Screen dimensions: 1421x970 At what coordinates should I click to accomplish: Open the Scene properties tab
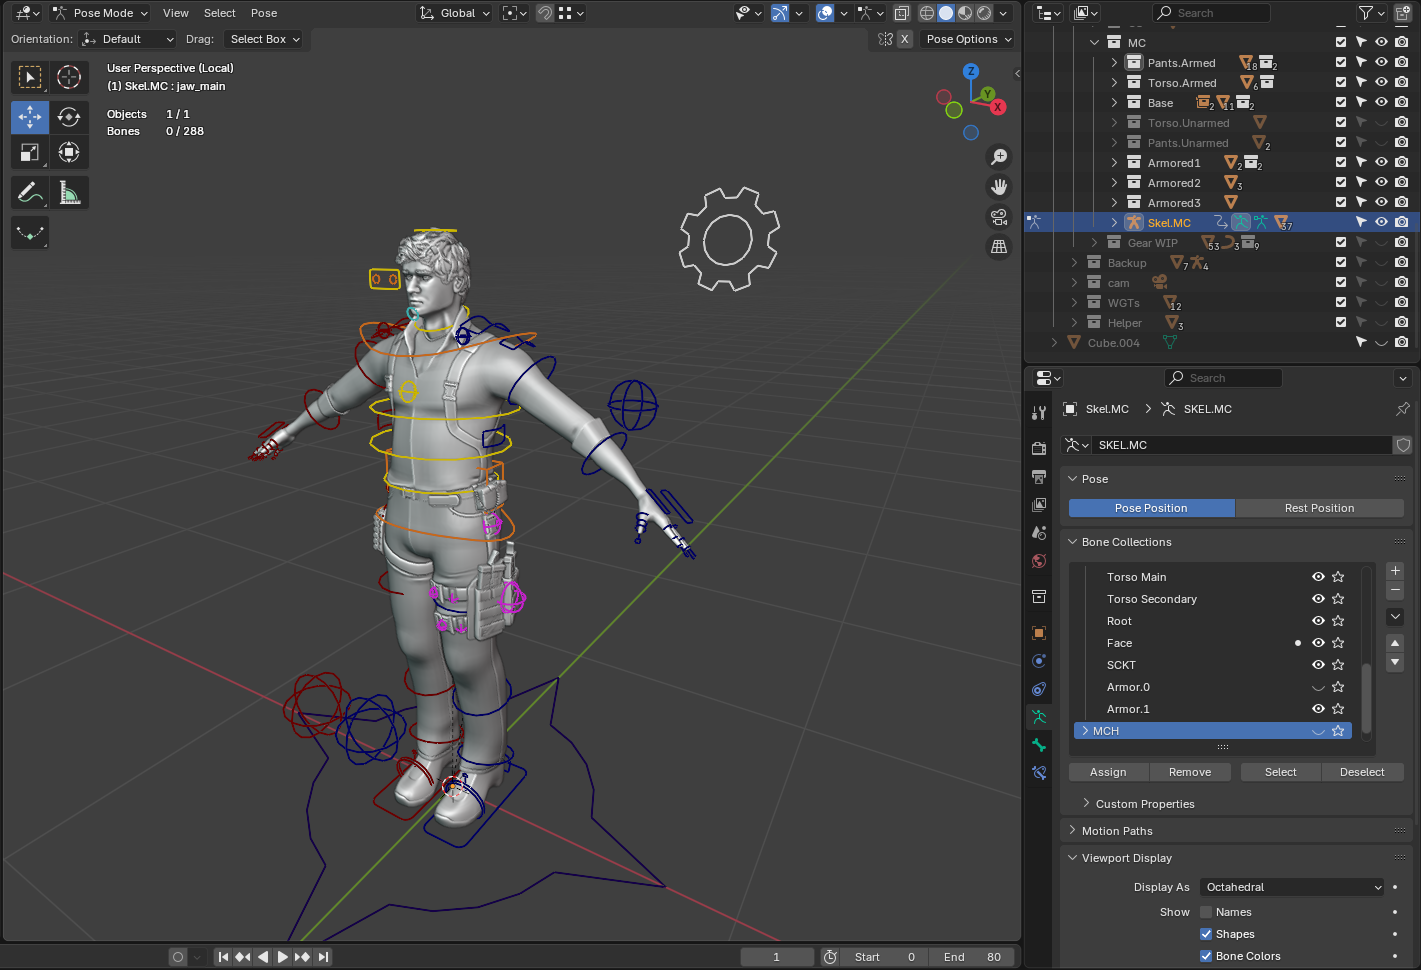1039,533
